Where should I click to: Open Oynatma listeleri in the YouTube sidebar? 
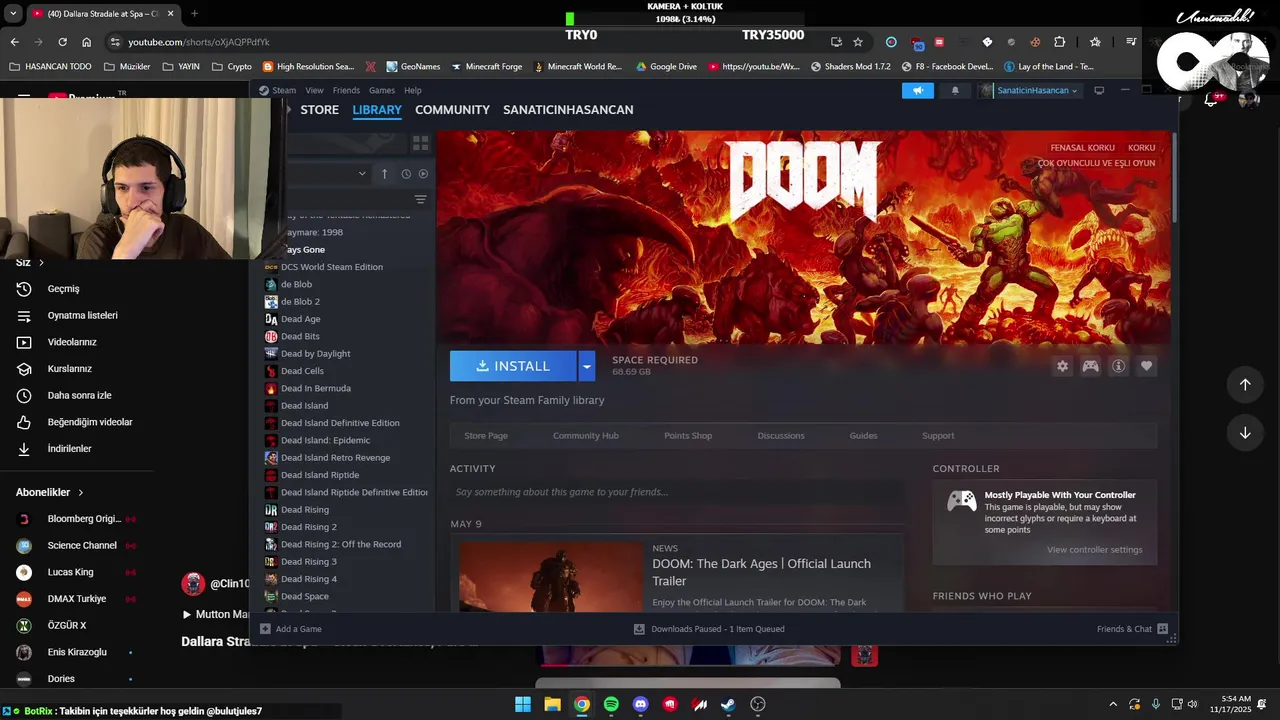(x=82, y=316)
